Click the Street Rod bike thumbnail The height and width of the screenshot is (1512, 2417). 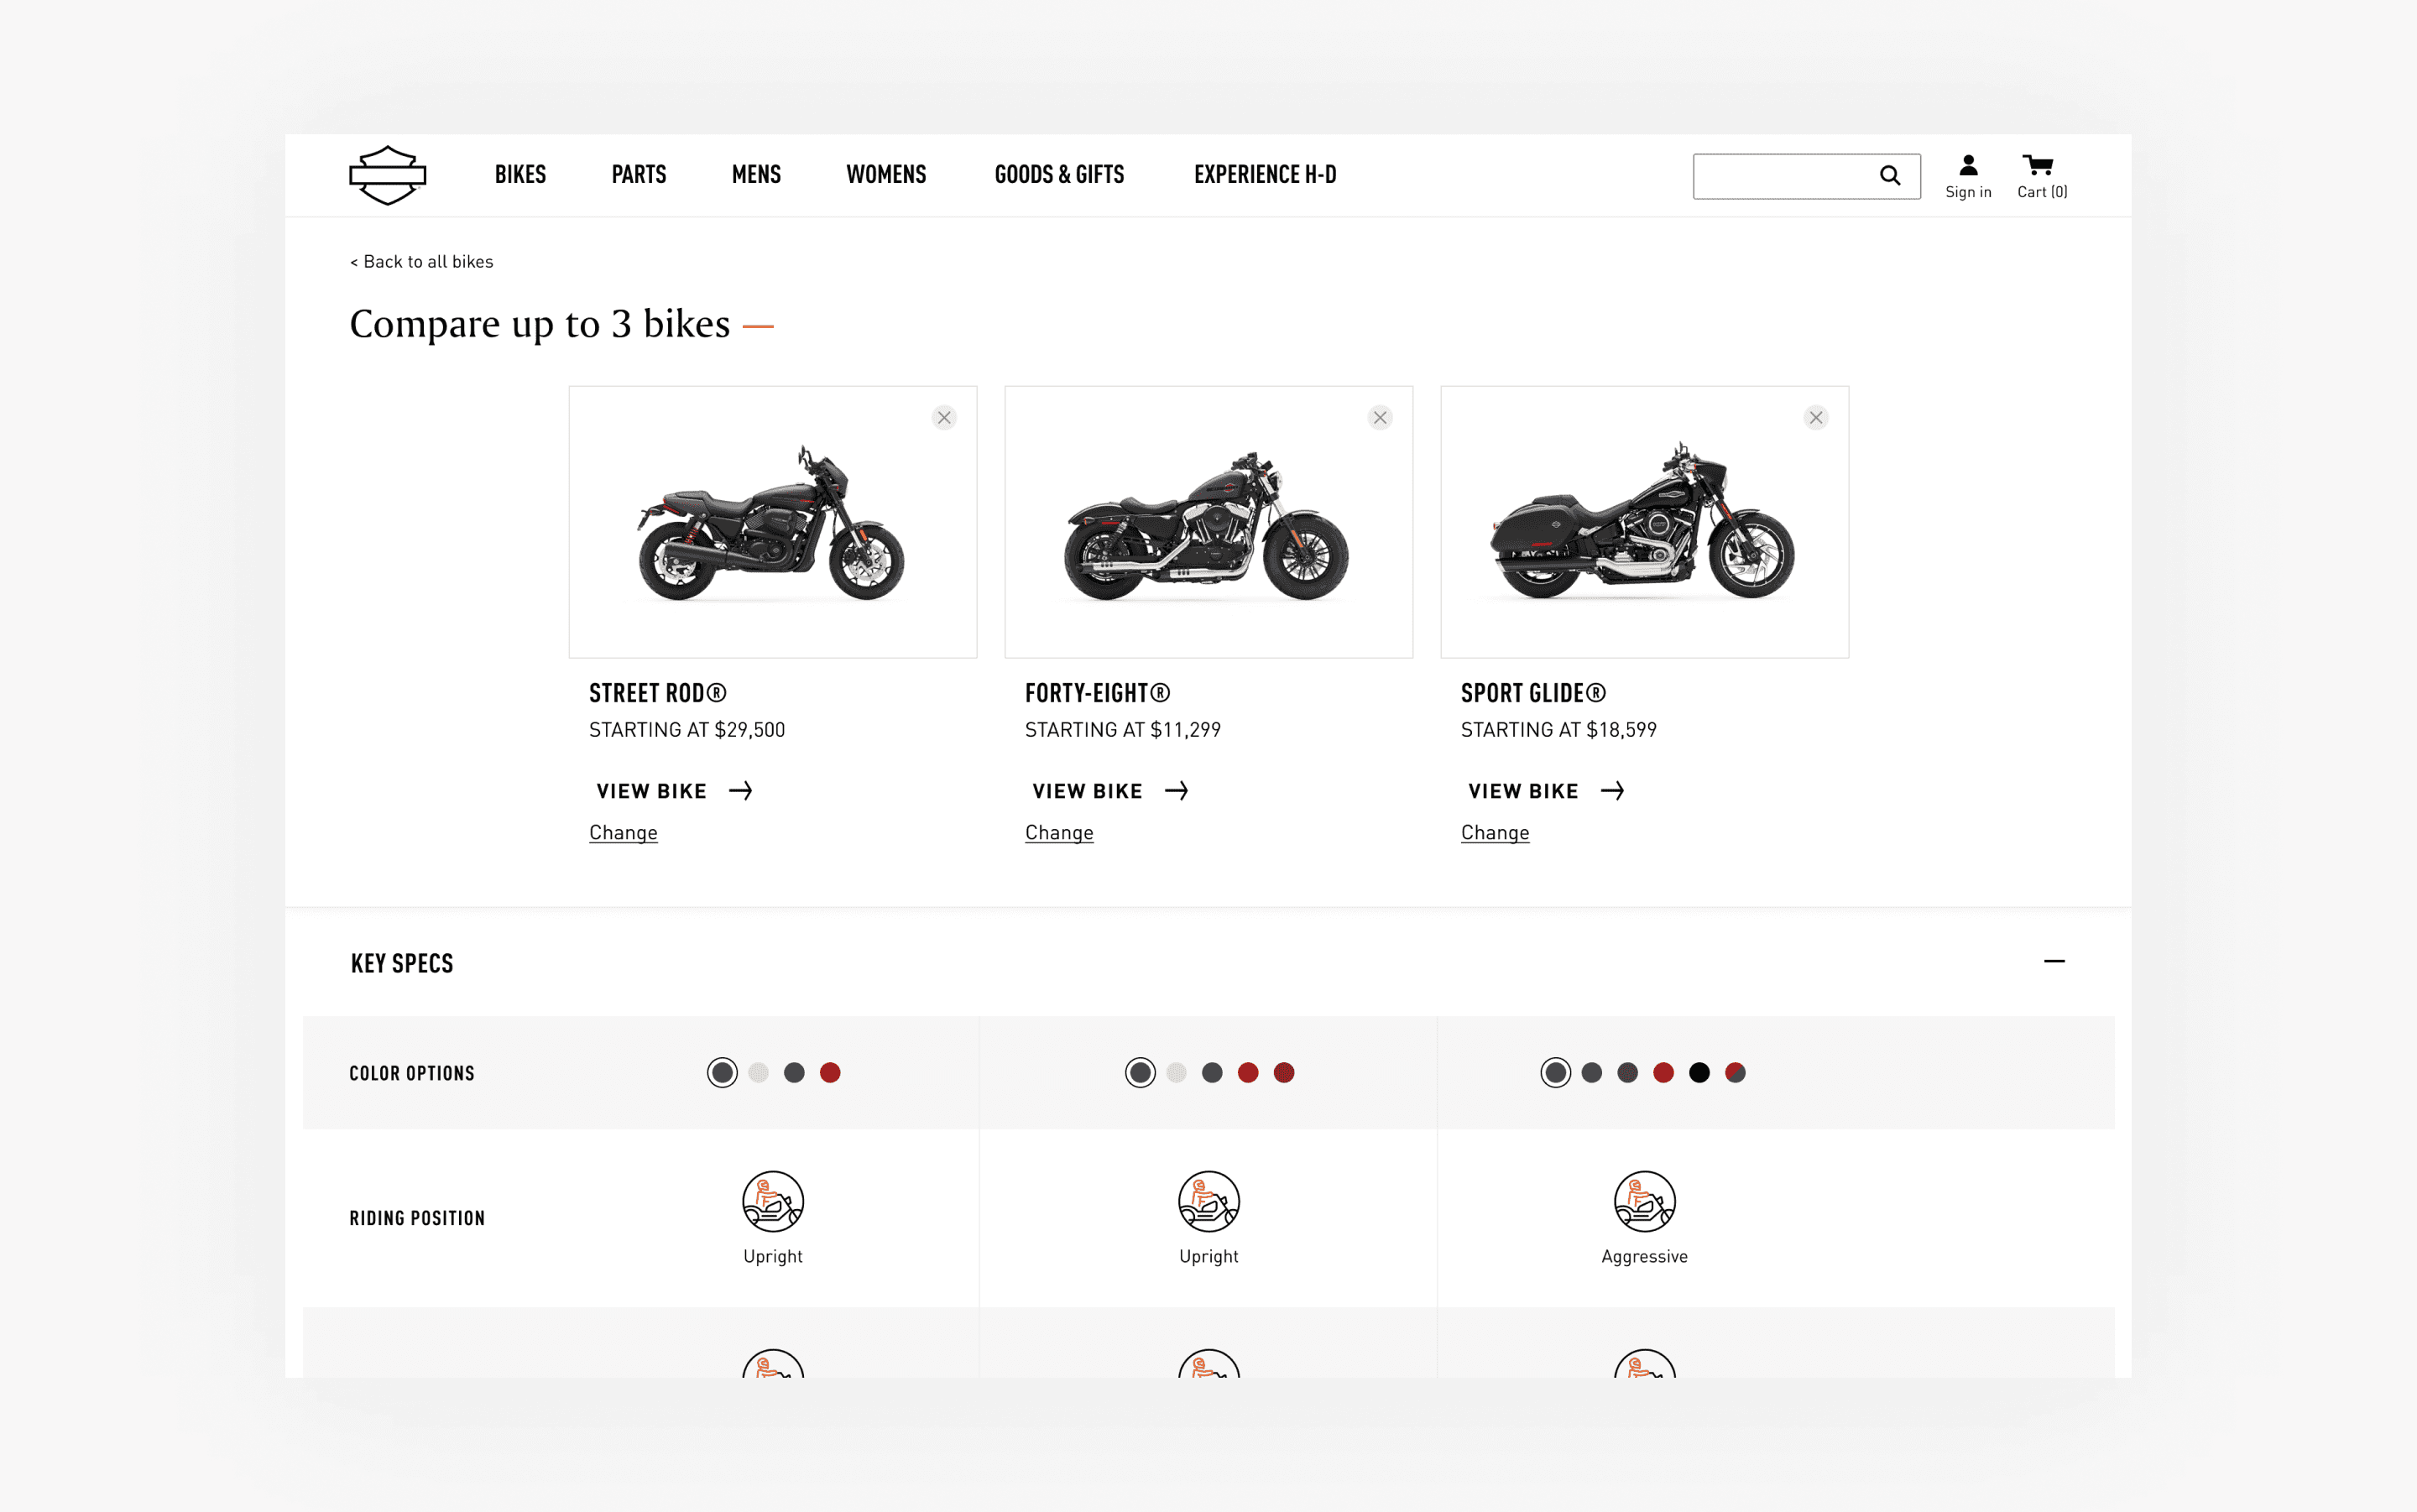click(771, 523)
